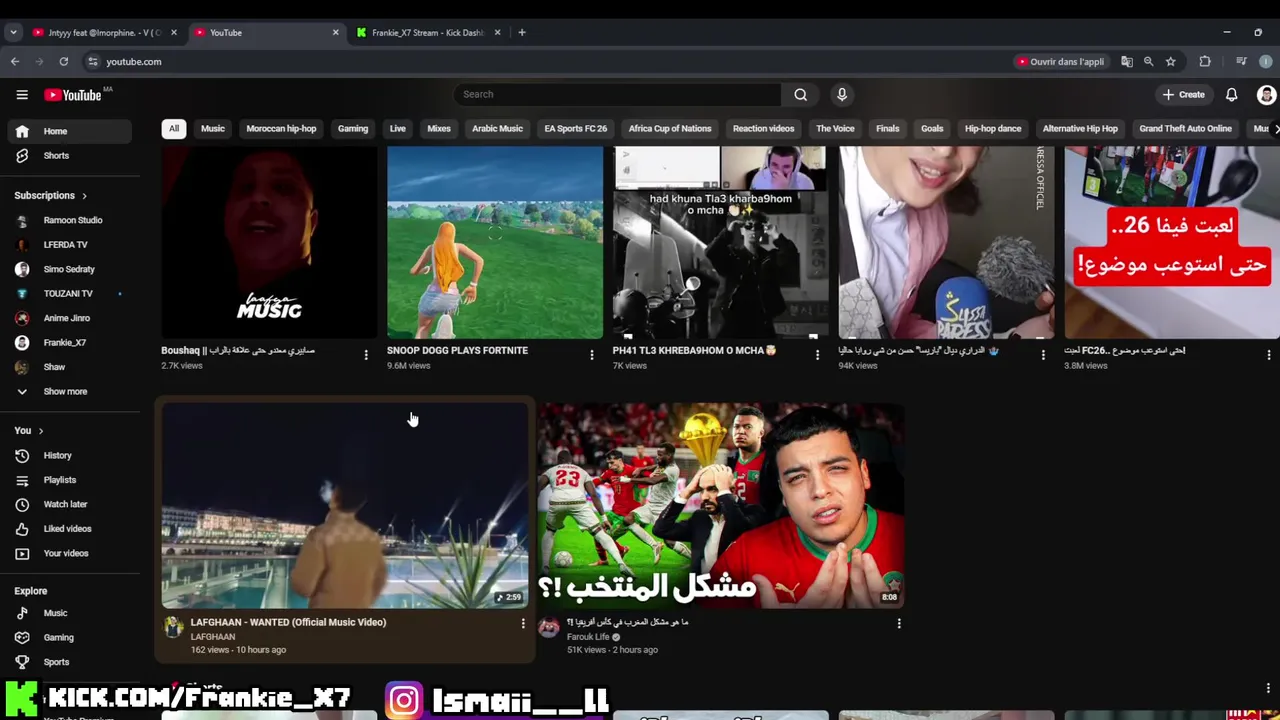This screenshot has width=1280, height=720.
Task: Click Ouvrir dans l'appli button
Action: click(1060, 62)
